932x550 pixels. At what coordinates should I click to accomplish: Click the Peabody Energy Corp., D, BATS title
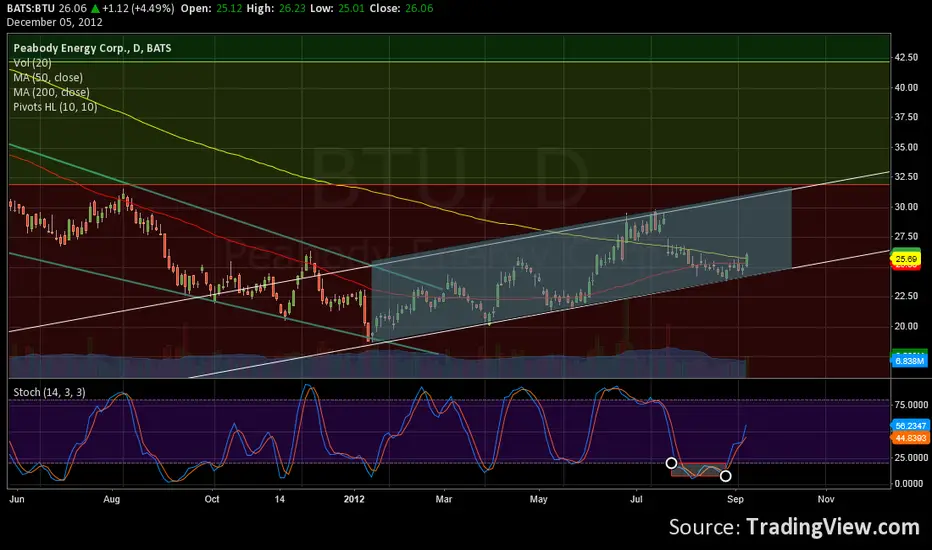coord(92,48)
